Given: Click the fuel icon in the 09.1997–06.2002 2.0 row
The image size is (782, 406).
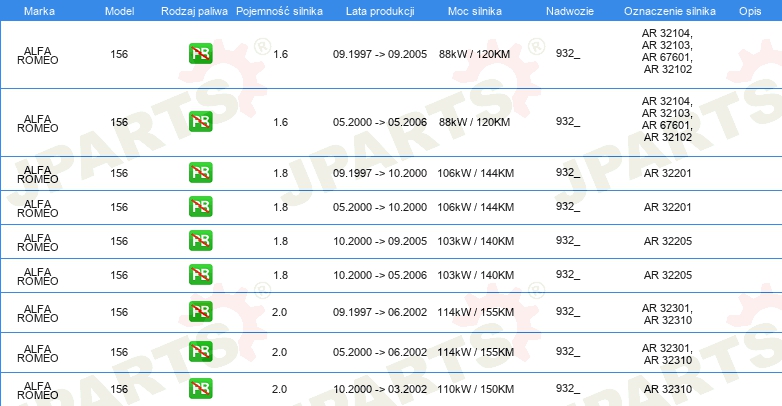Looking at the screenshot, I should point(200,312).
